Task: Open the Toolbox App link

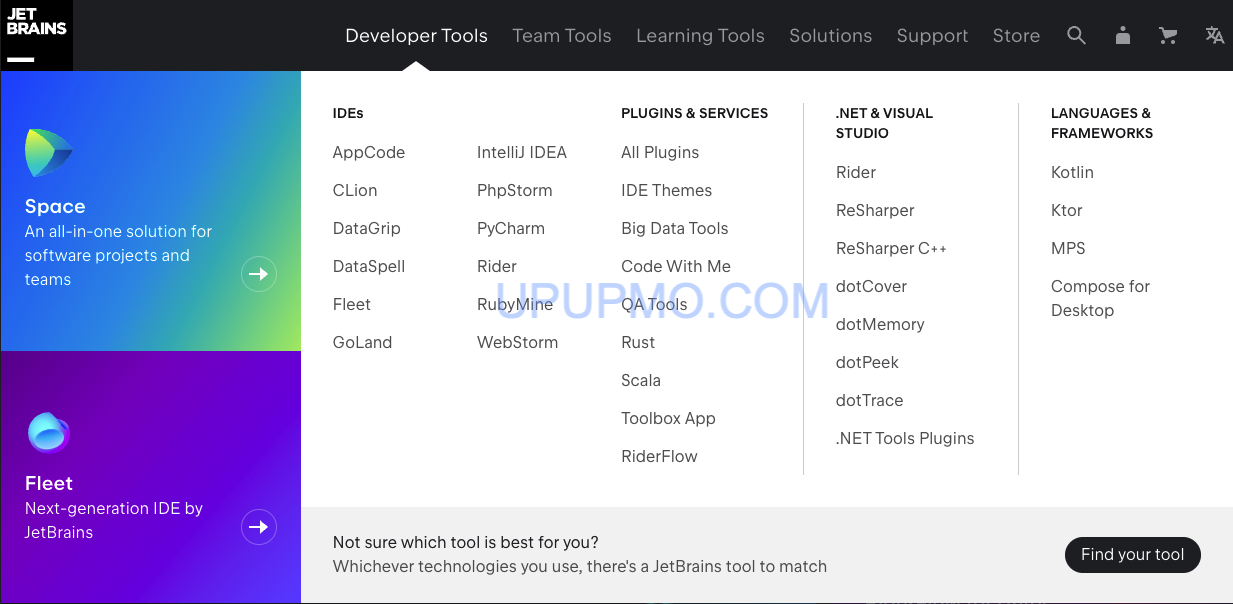Action: point(668,419)
